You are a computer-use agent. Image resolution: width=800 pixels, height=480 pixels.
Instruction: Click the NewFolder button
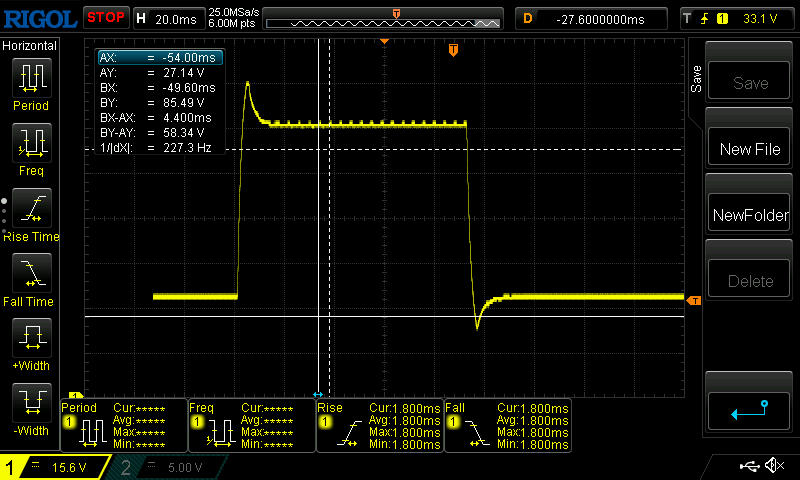pos(749,213)
